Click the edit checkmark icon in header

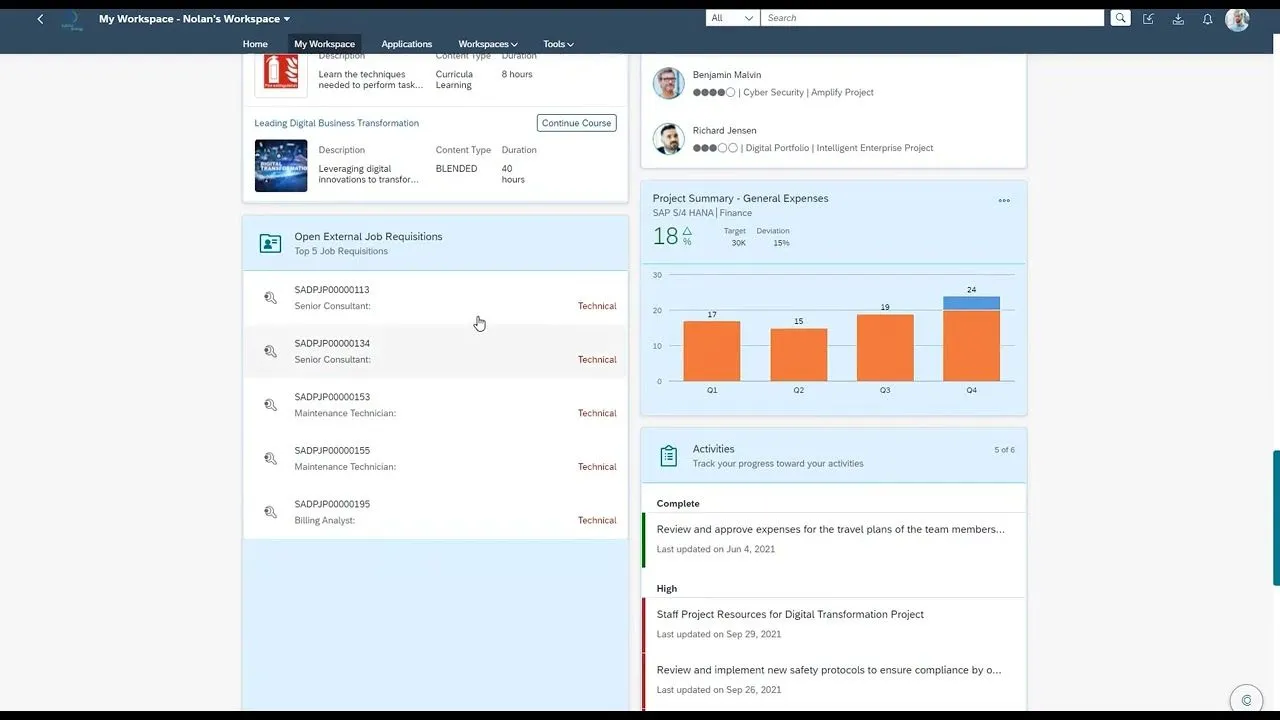[1148, 19]
